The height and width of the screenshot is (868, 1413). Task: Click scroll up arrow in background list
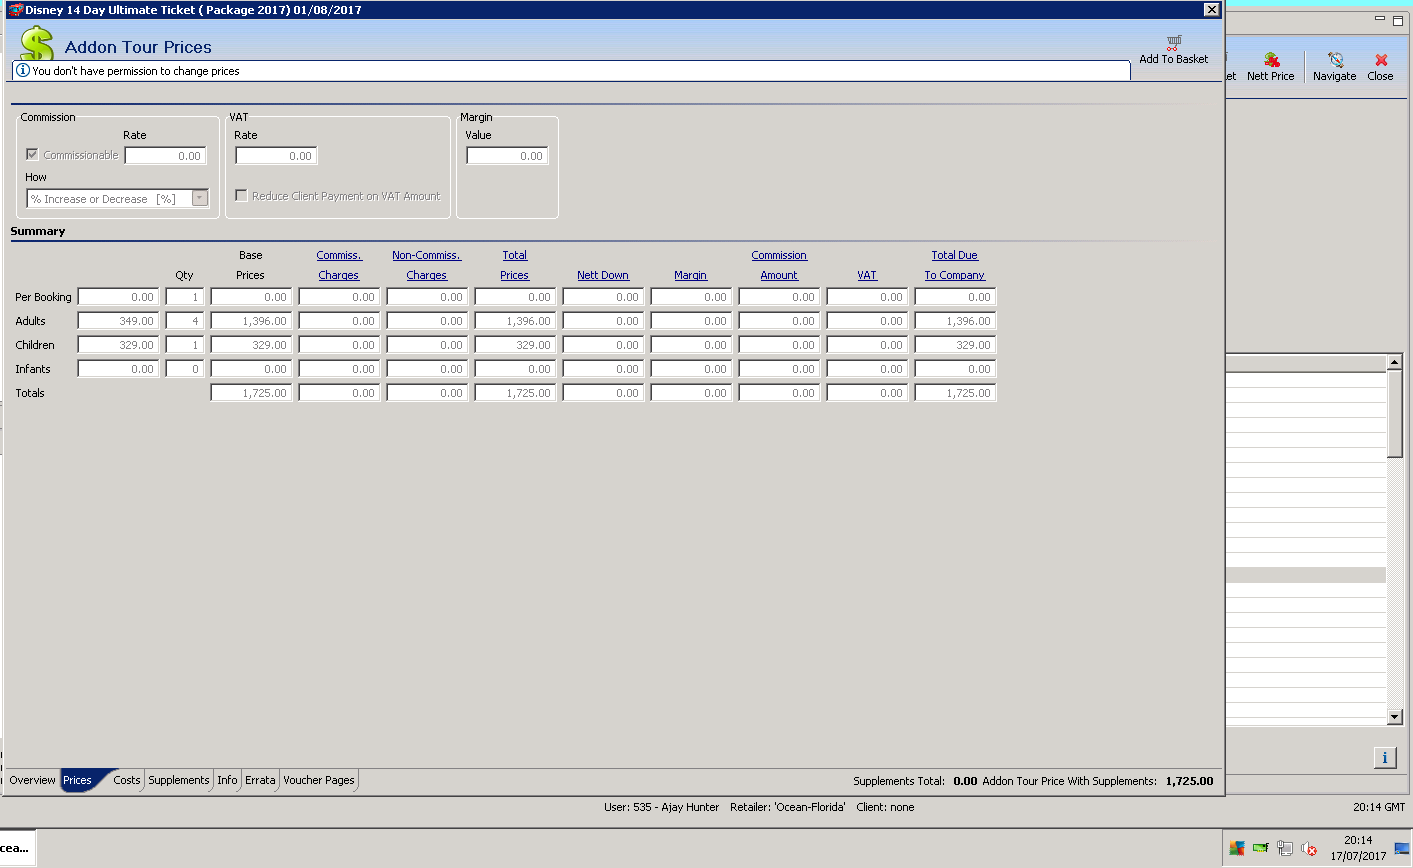coord(1395,362)
